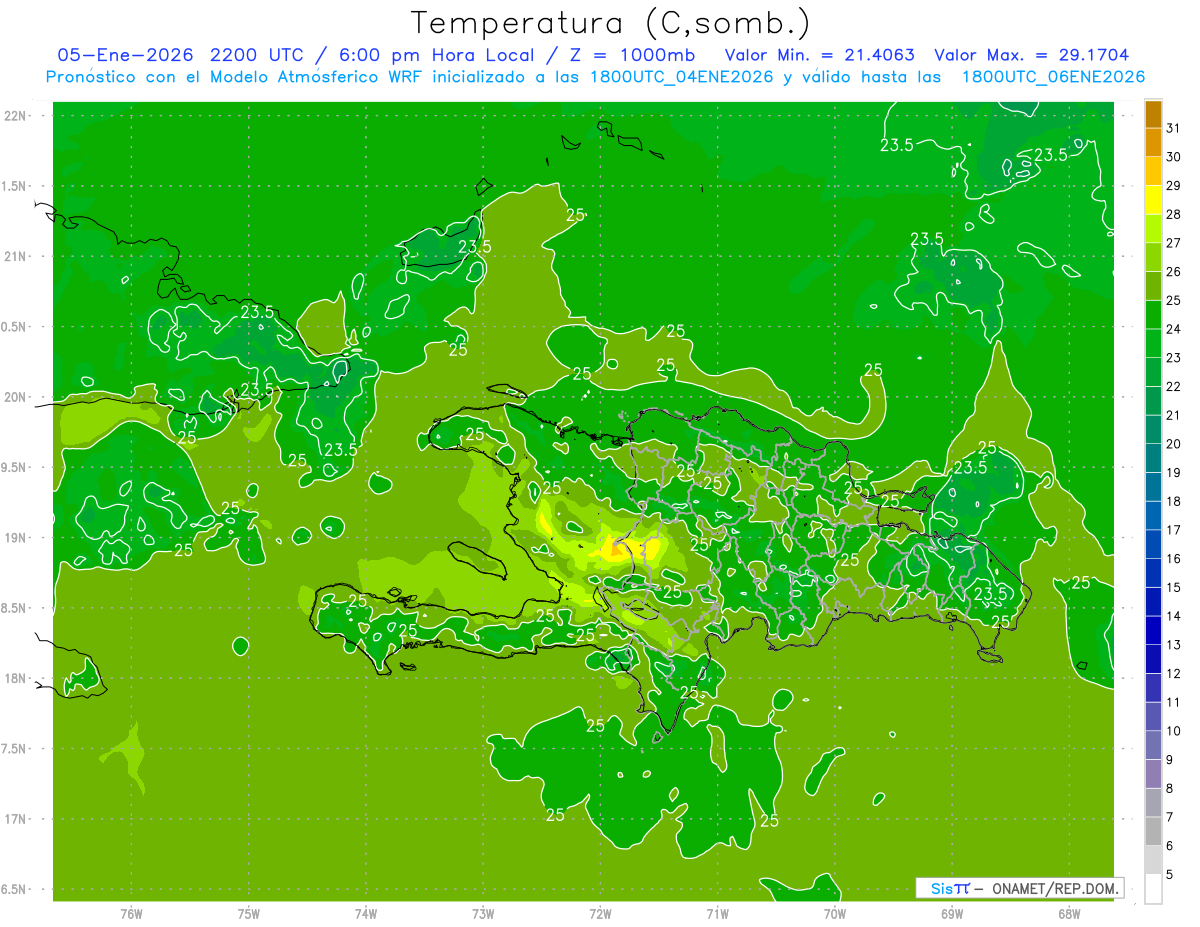The image size is (1200, 927).
Task: Click the "21N" latitude axis label
Action: click(16, 256)
